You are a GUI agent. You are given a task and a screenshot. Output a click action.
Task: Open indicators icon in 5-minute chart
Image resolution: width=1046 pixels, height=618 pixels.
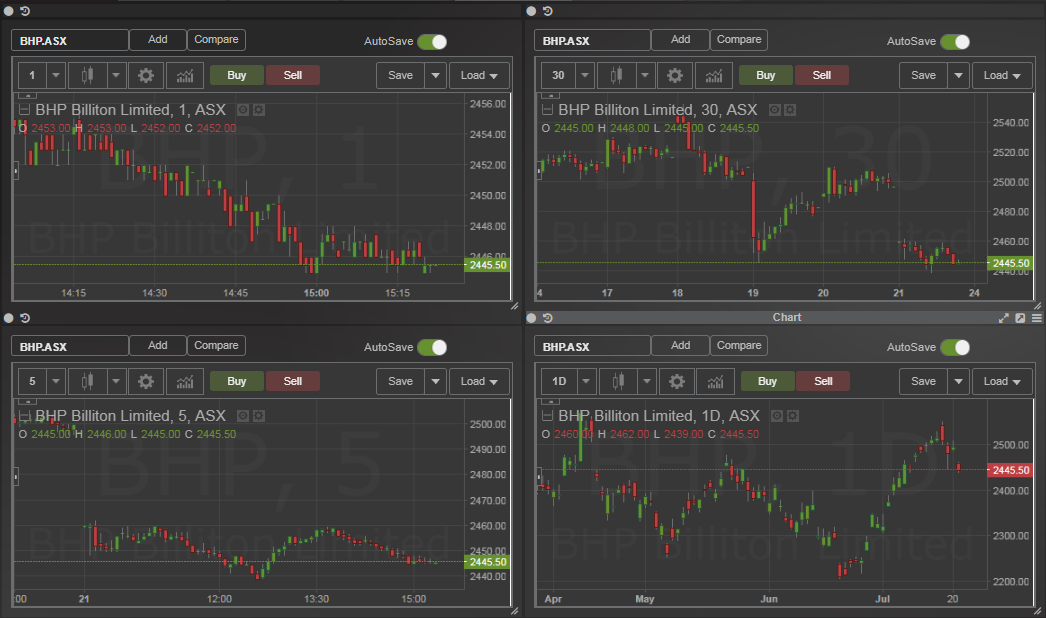pyautogui.click(x=185, y=381)
